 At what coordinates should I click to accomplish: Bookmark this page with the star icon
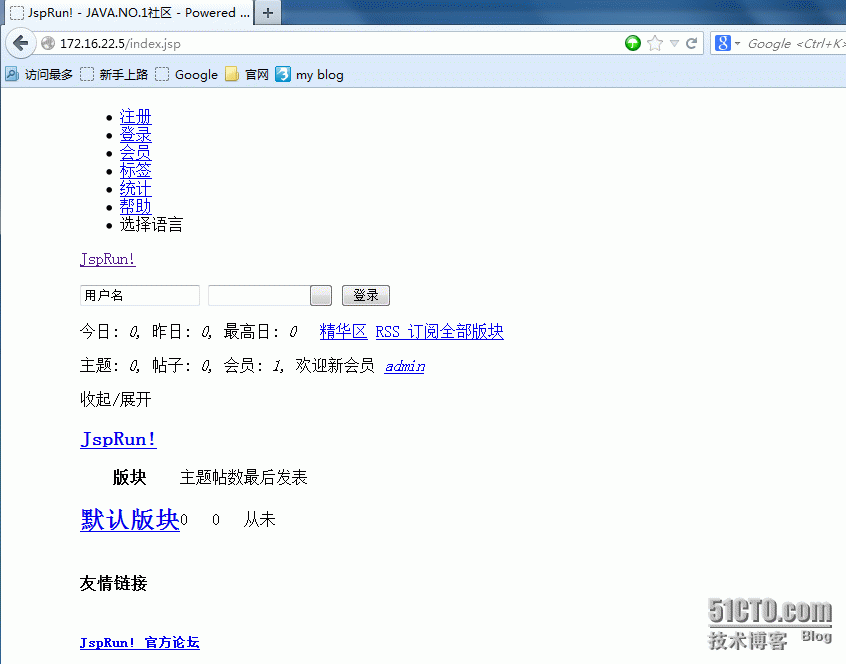(655, 43)
